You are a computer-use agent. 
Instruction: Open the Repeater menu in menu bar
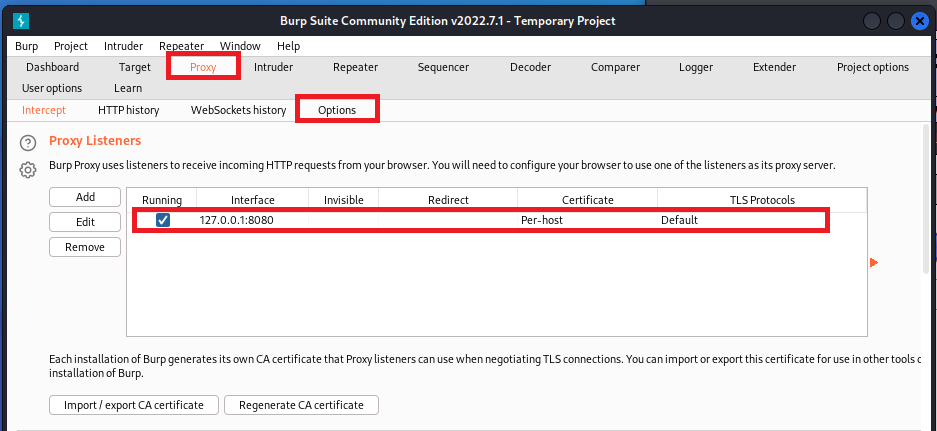point(181,46)
